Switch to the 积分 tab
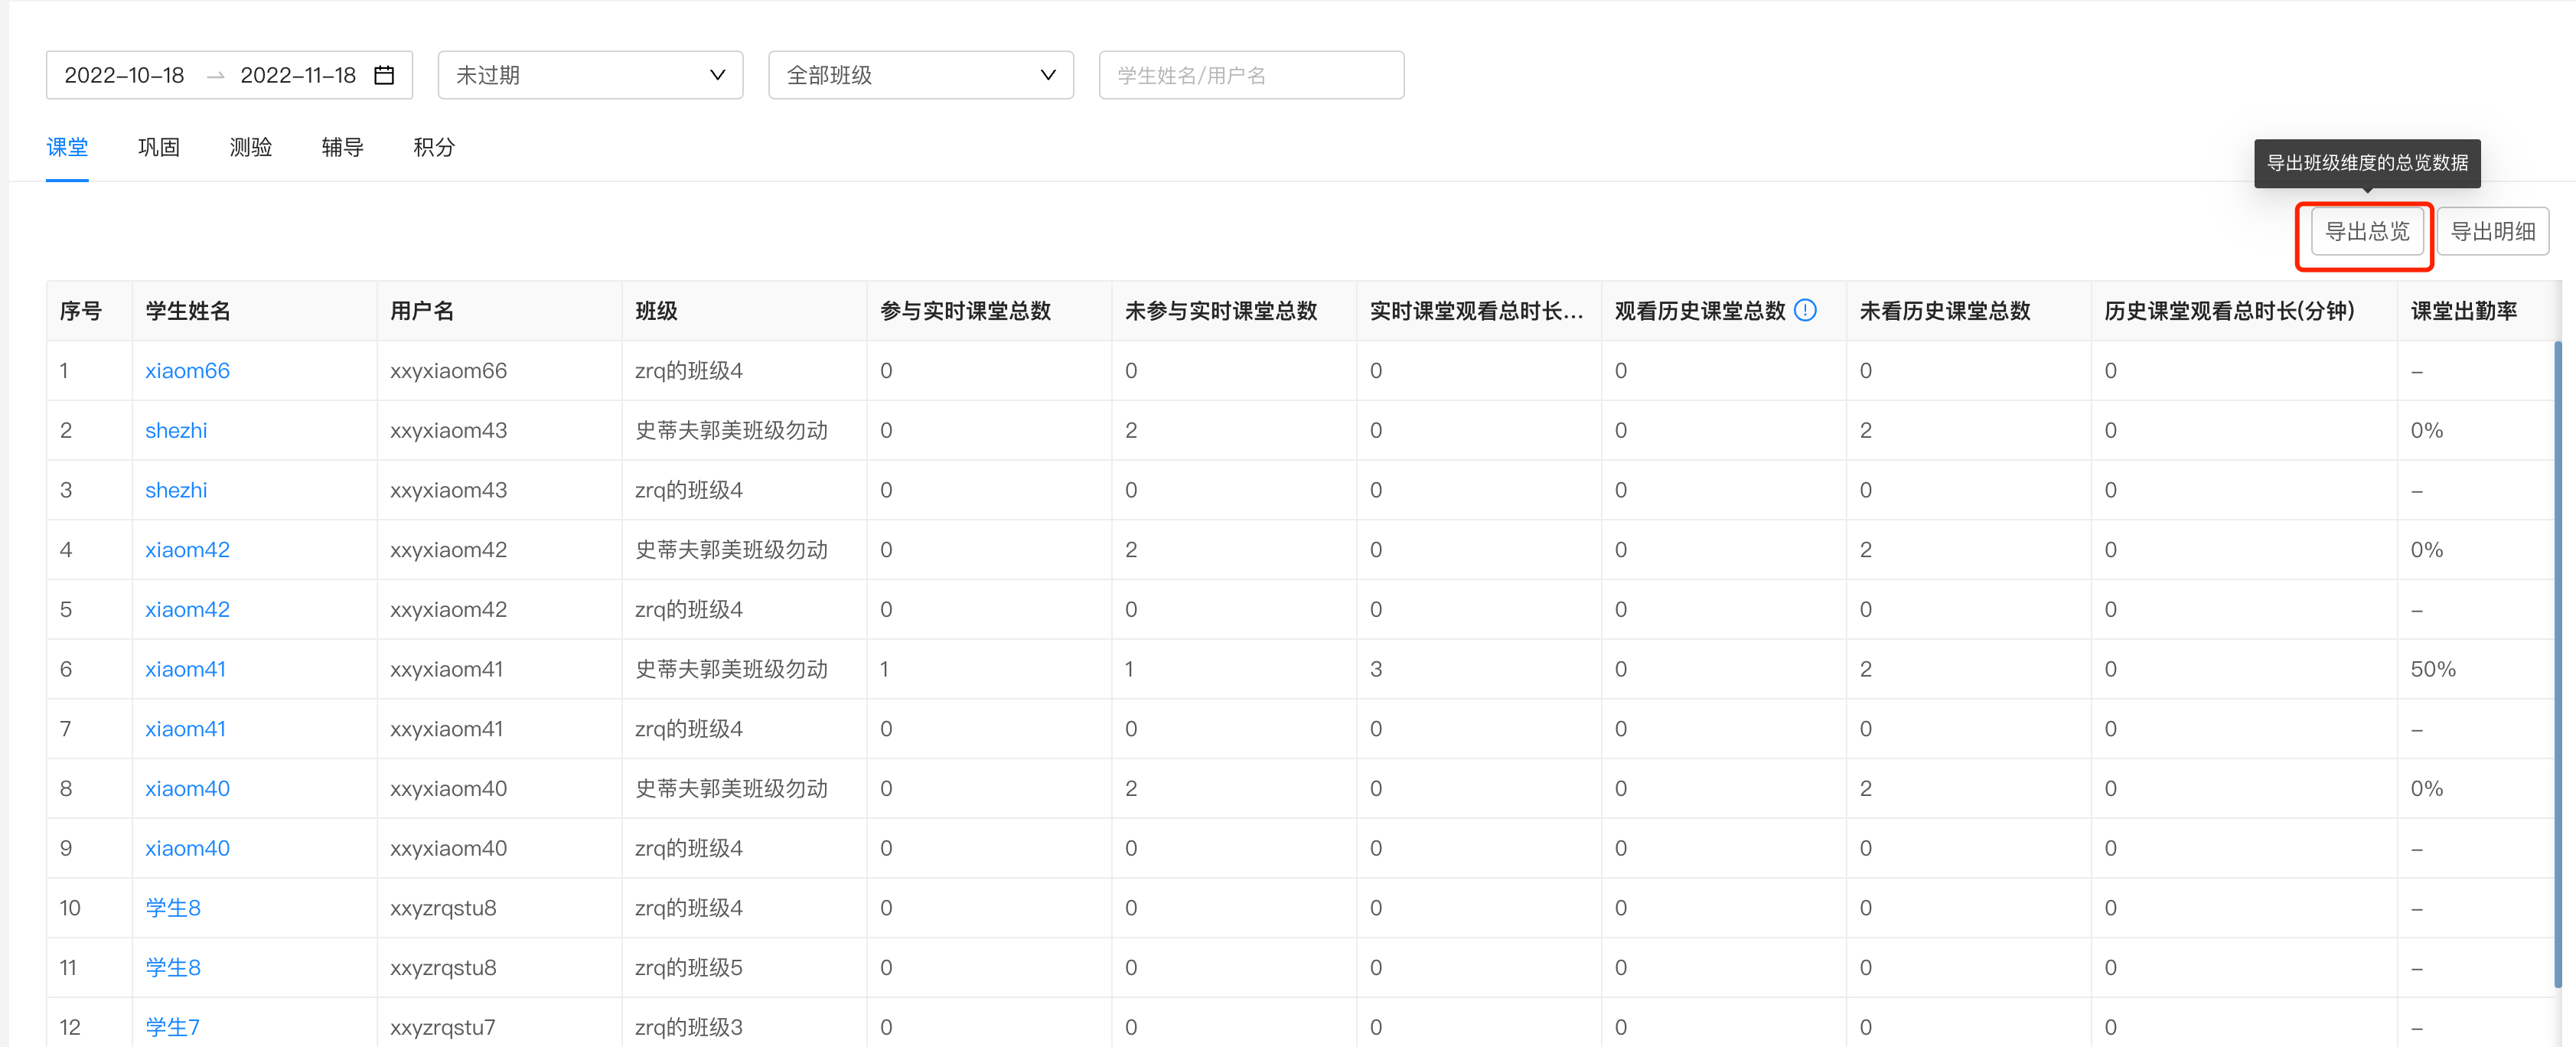2576x1047 pixels. pyautogui.click(x=435, y=147)
